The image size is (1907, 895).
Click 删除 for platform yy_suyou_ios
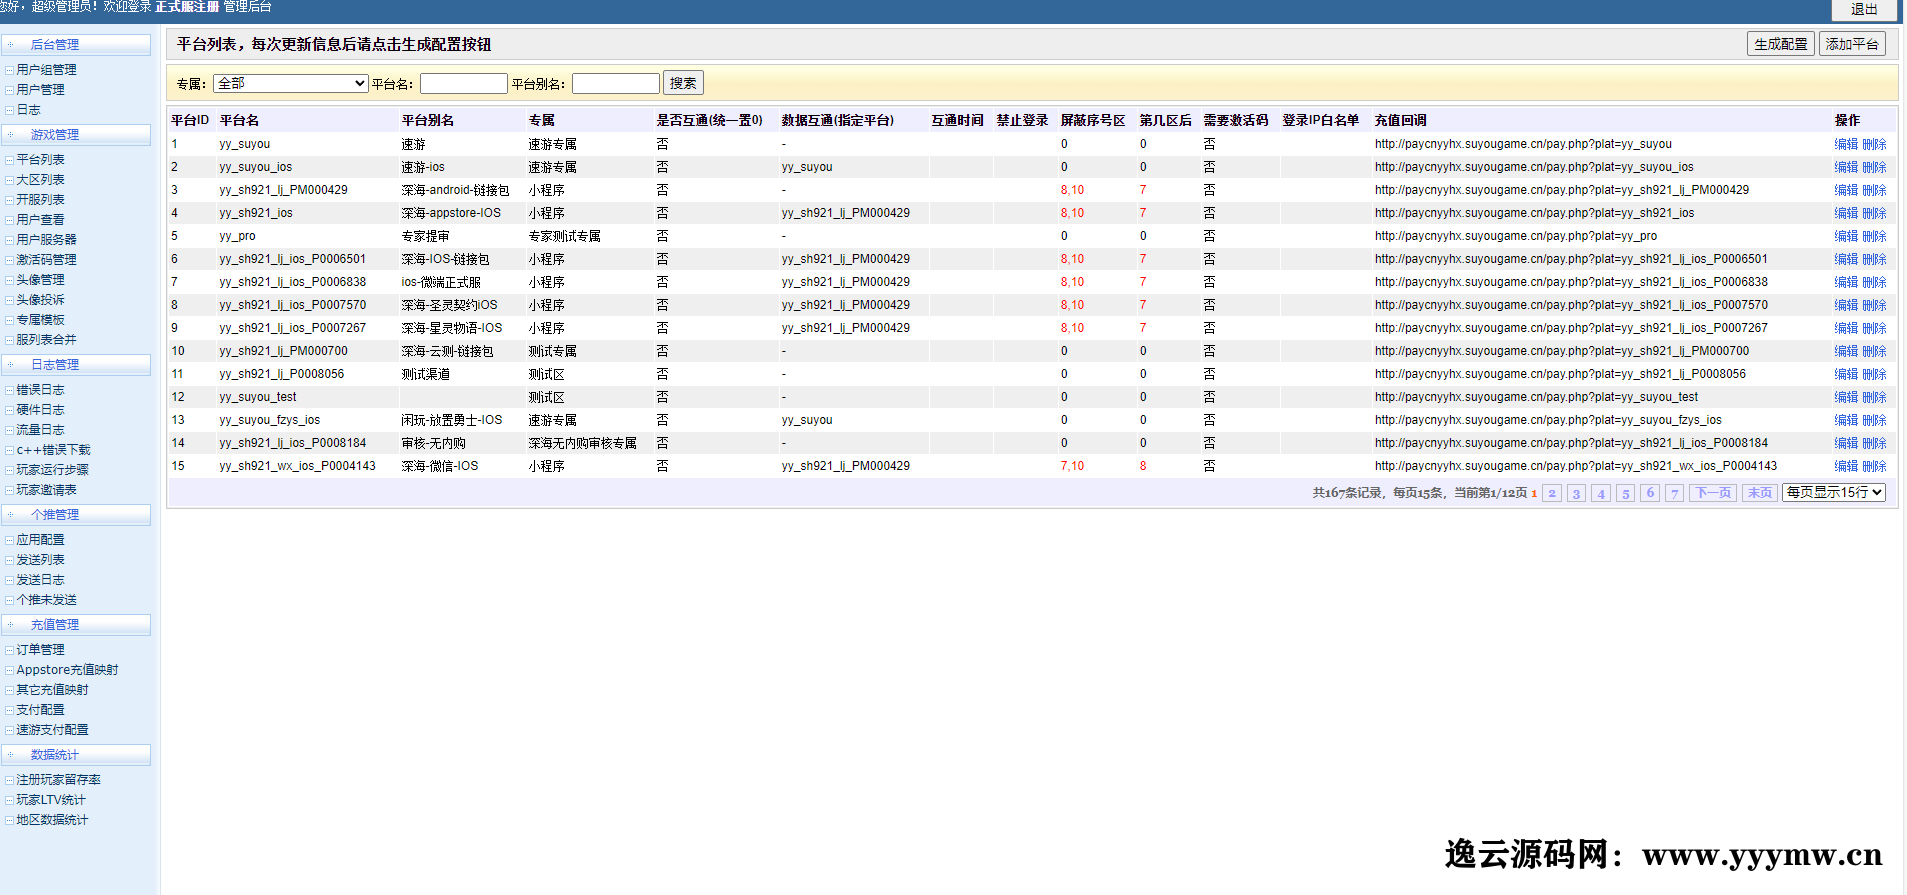(x=1874, y=167)
